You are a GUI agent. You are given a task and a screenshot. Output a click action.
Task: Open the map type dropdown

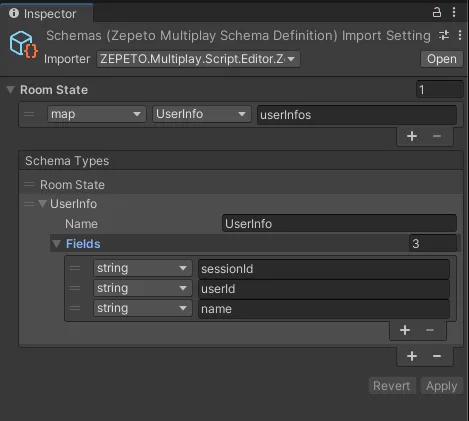pyautogui.click(x=97, y=114)
